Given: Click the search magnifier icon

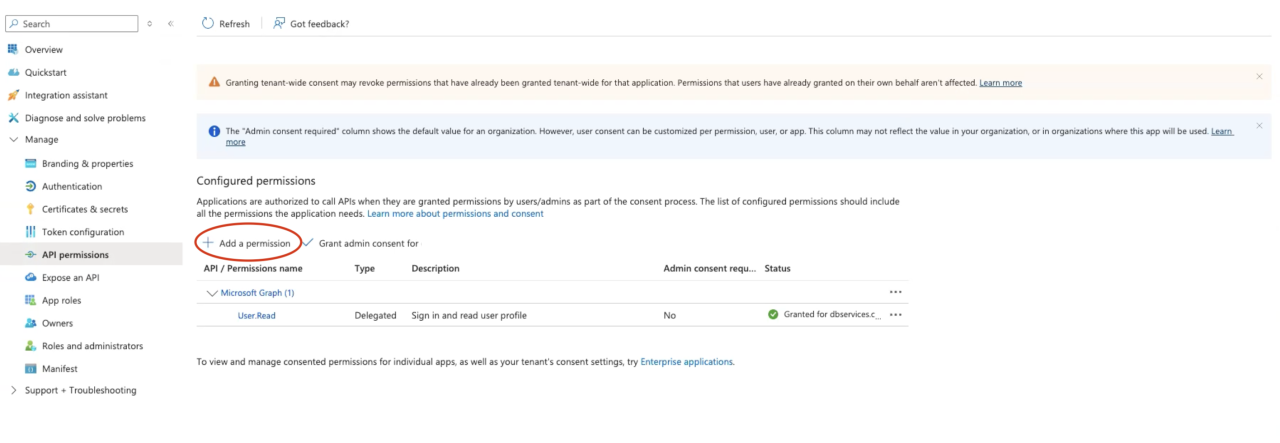Looking at the screenshot, I should 14,23.
